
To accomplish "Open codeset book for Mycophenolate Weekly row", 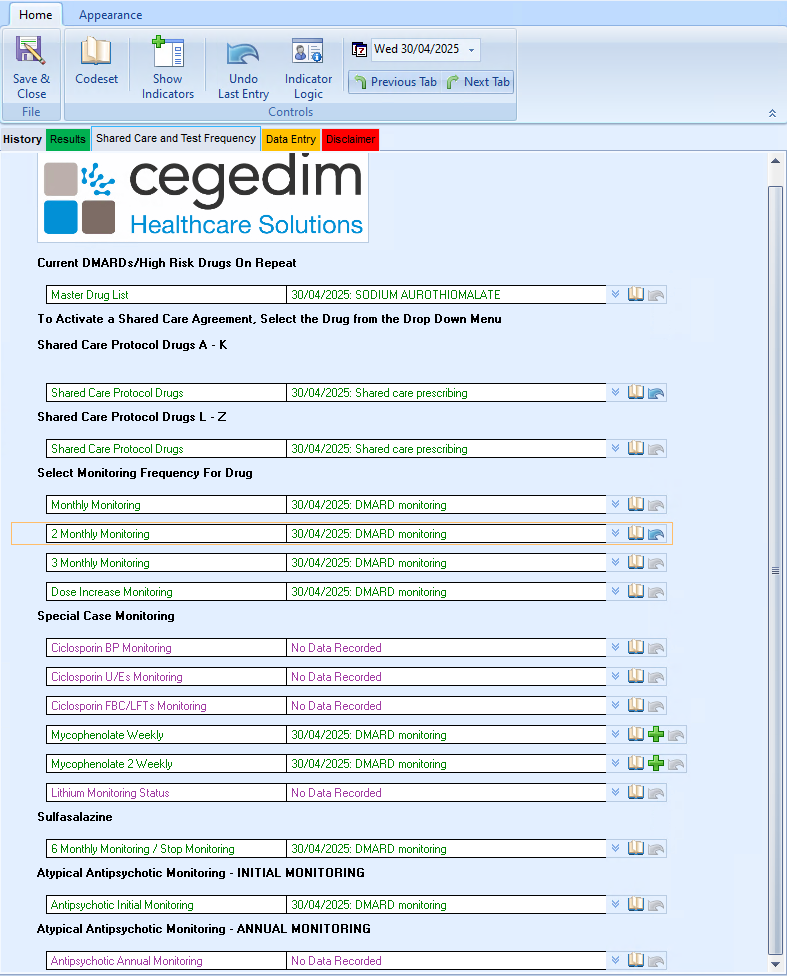I will tap(636, 734).
